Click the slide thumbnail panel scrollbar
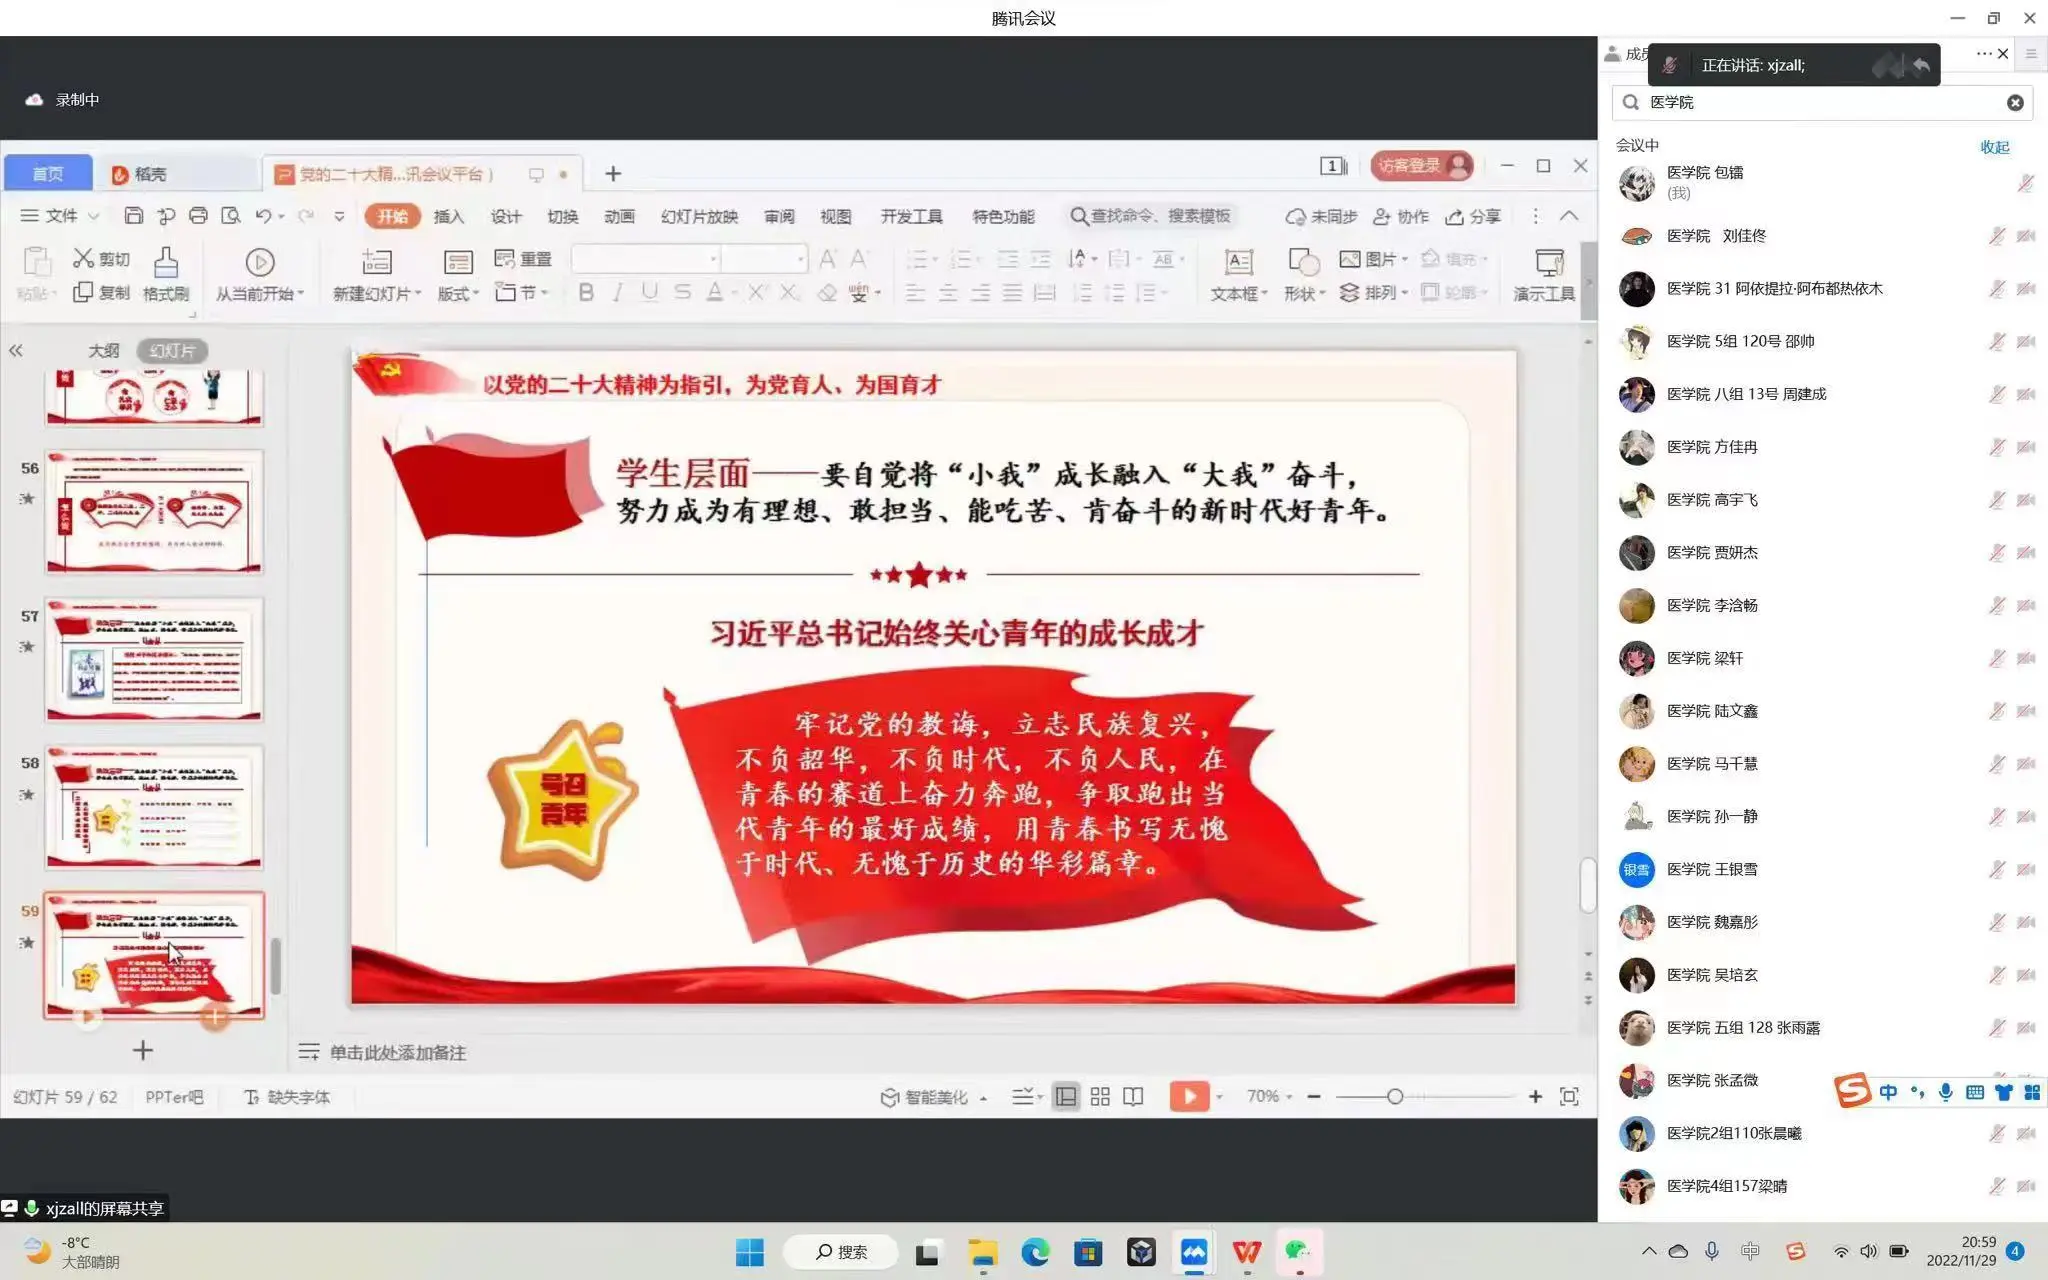 (x=276, y=965)
